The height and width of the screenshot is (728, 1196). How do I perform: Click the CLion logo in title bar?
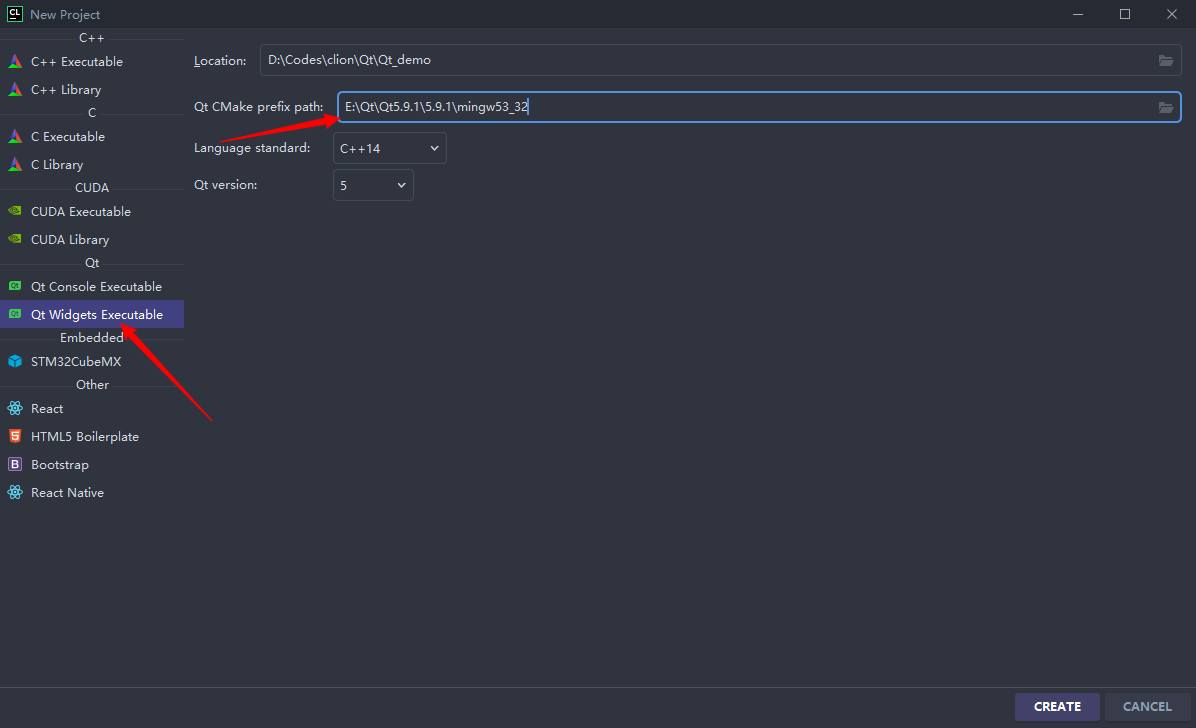[x=14, y=14]
